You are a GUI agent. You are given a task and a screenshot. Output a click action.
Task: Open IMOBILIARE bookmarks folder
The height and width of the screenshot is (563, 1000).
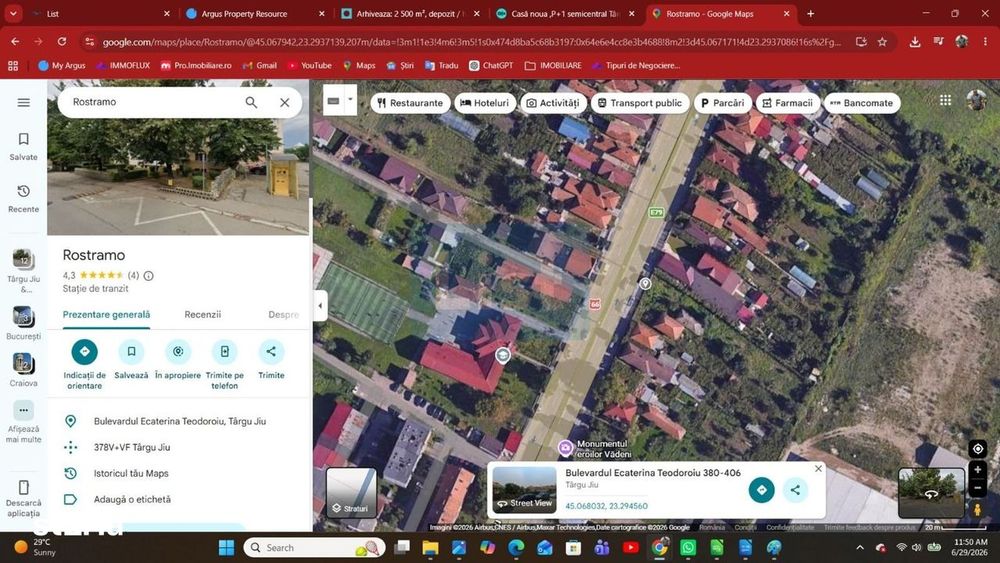click(x=553, y=65)
